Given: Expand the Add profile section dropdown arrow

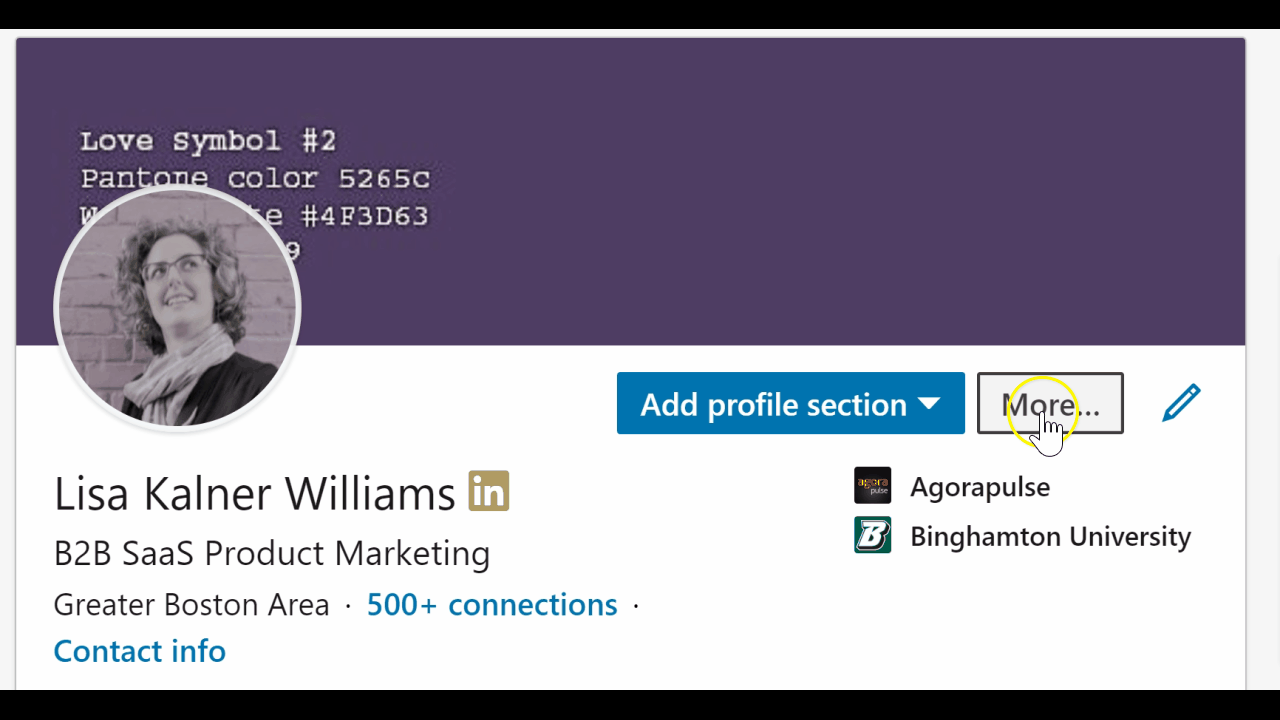Looking at the screenshot, I should point(929,404).
